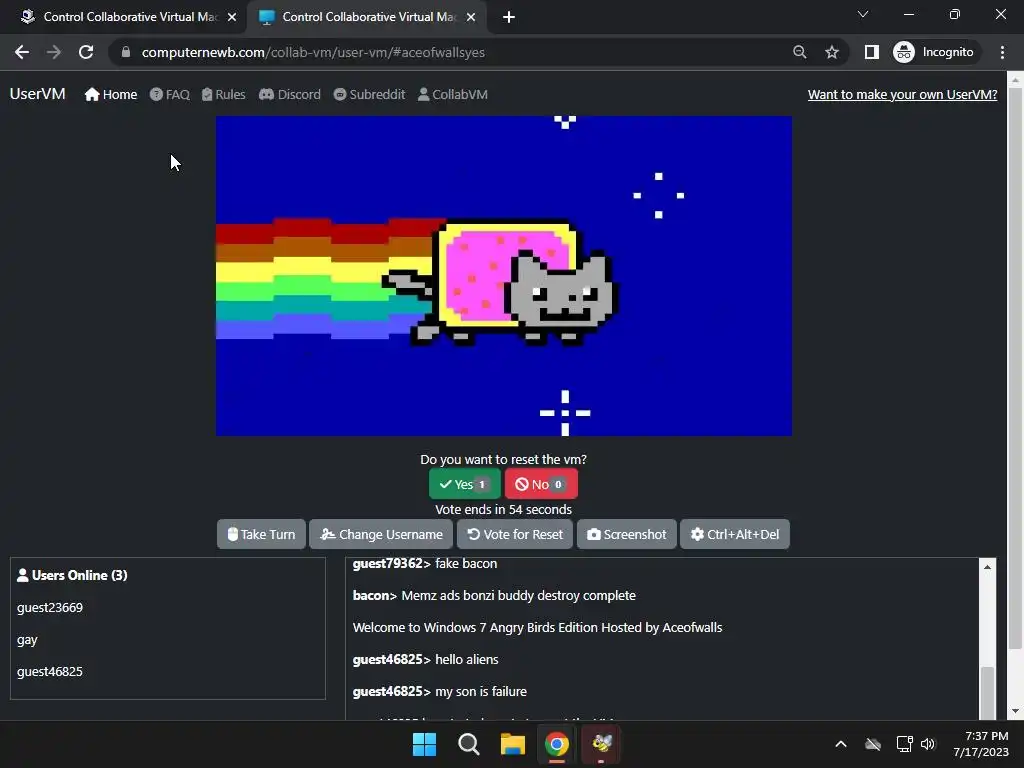Click the Change Username button
Viewport: 1024px width, 768px height.
381,534
